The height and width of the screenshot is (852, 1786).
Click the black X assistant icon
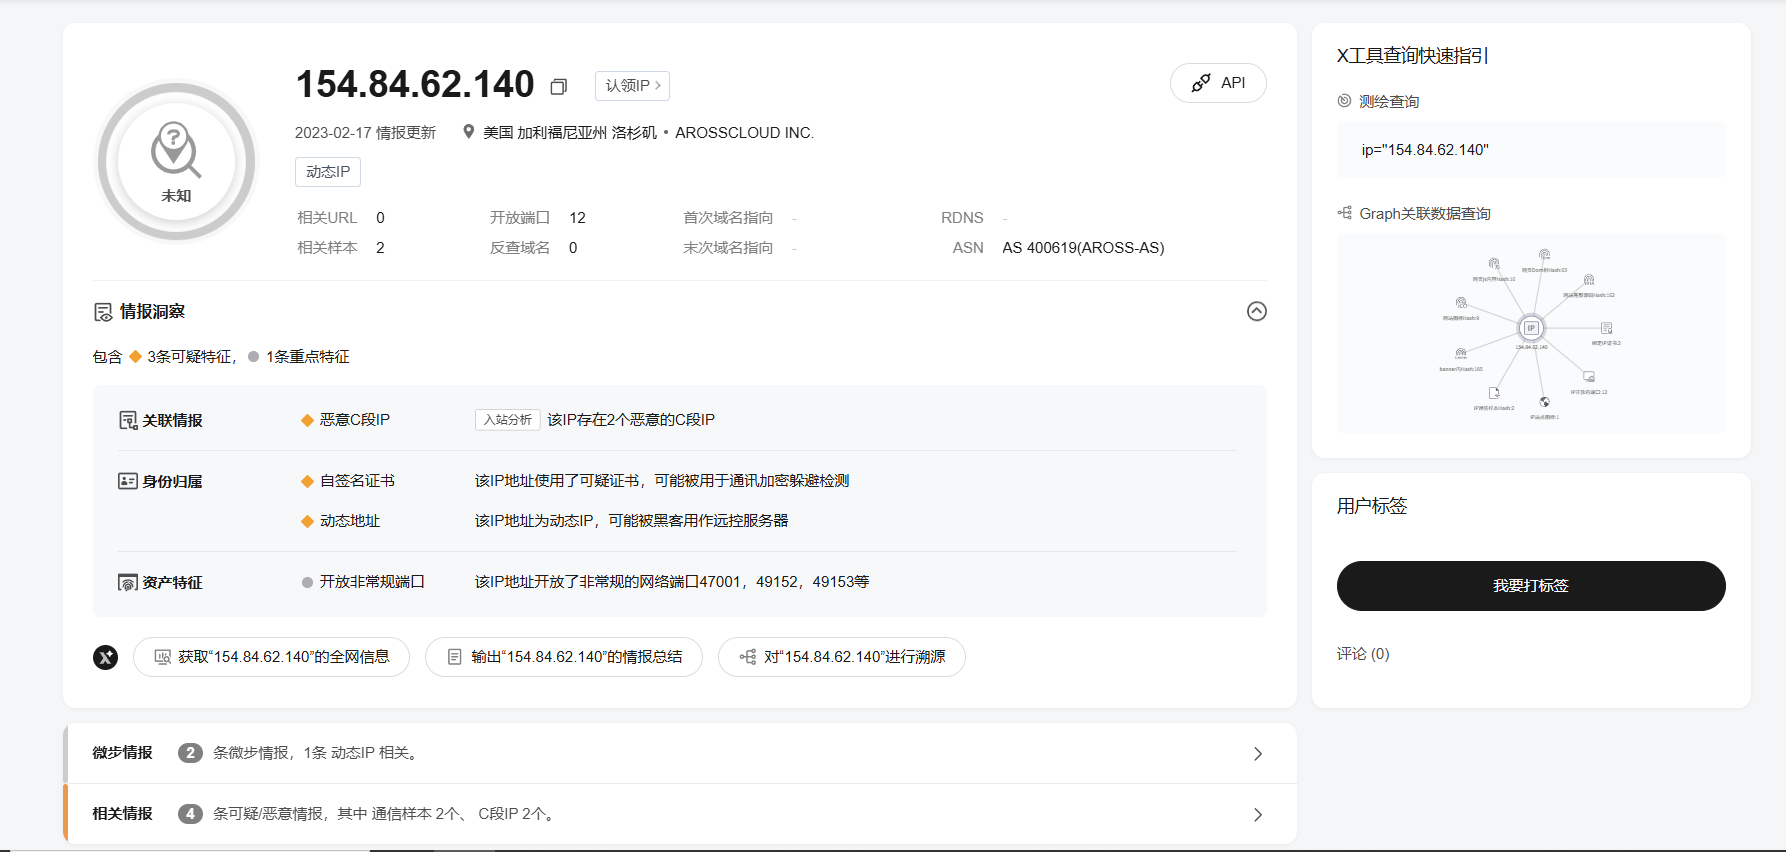pos(106,657)
